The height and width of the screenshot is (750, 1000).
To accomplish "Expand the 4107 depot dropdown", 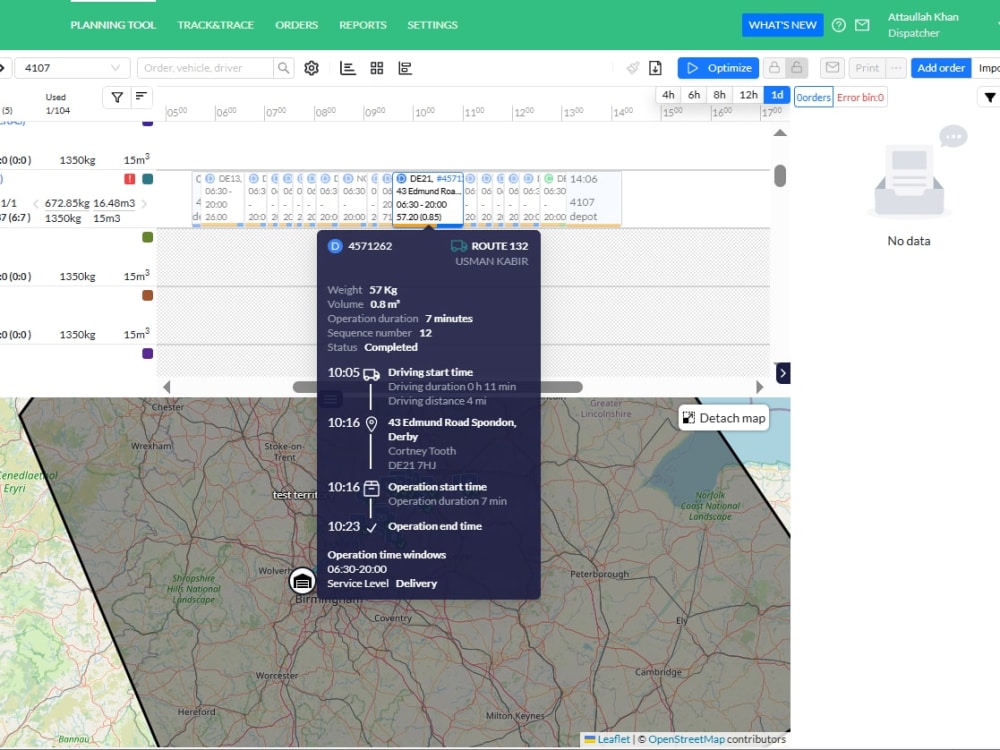I will click(72, 68).
